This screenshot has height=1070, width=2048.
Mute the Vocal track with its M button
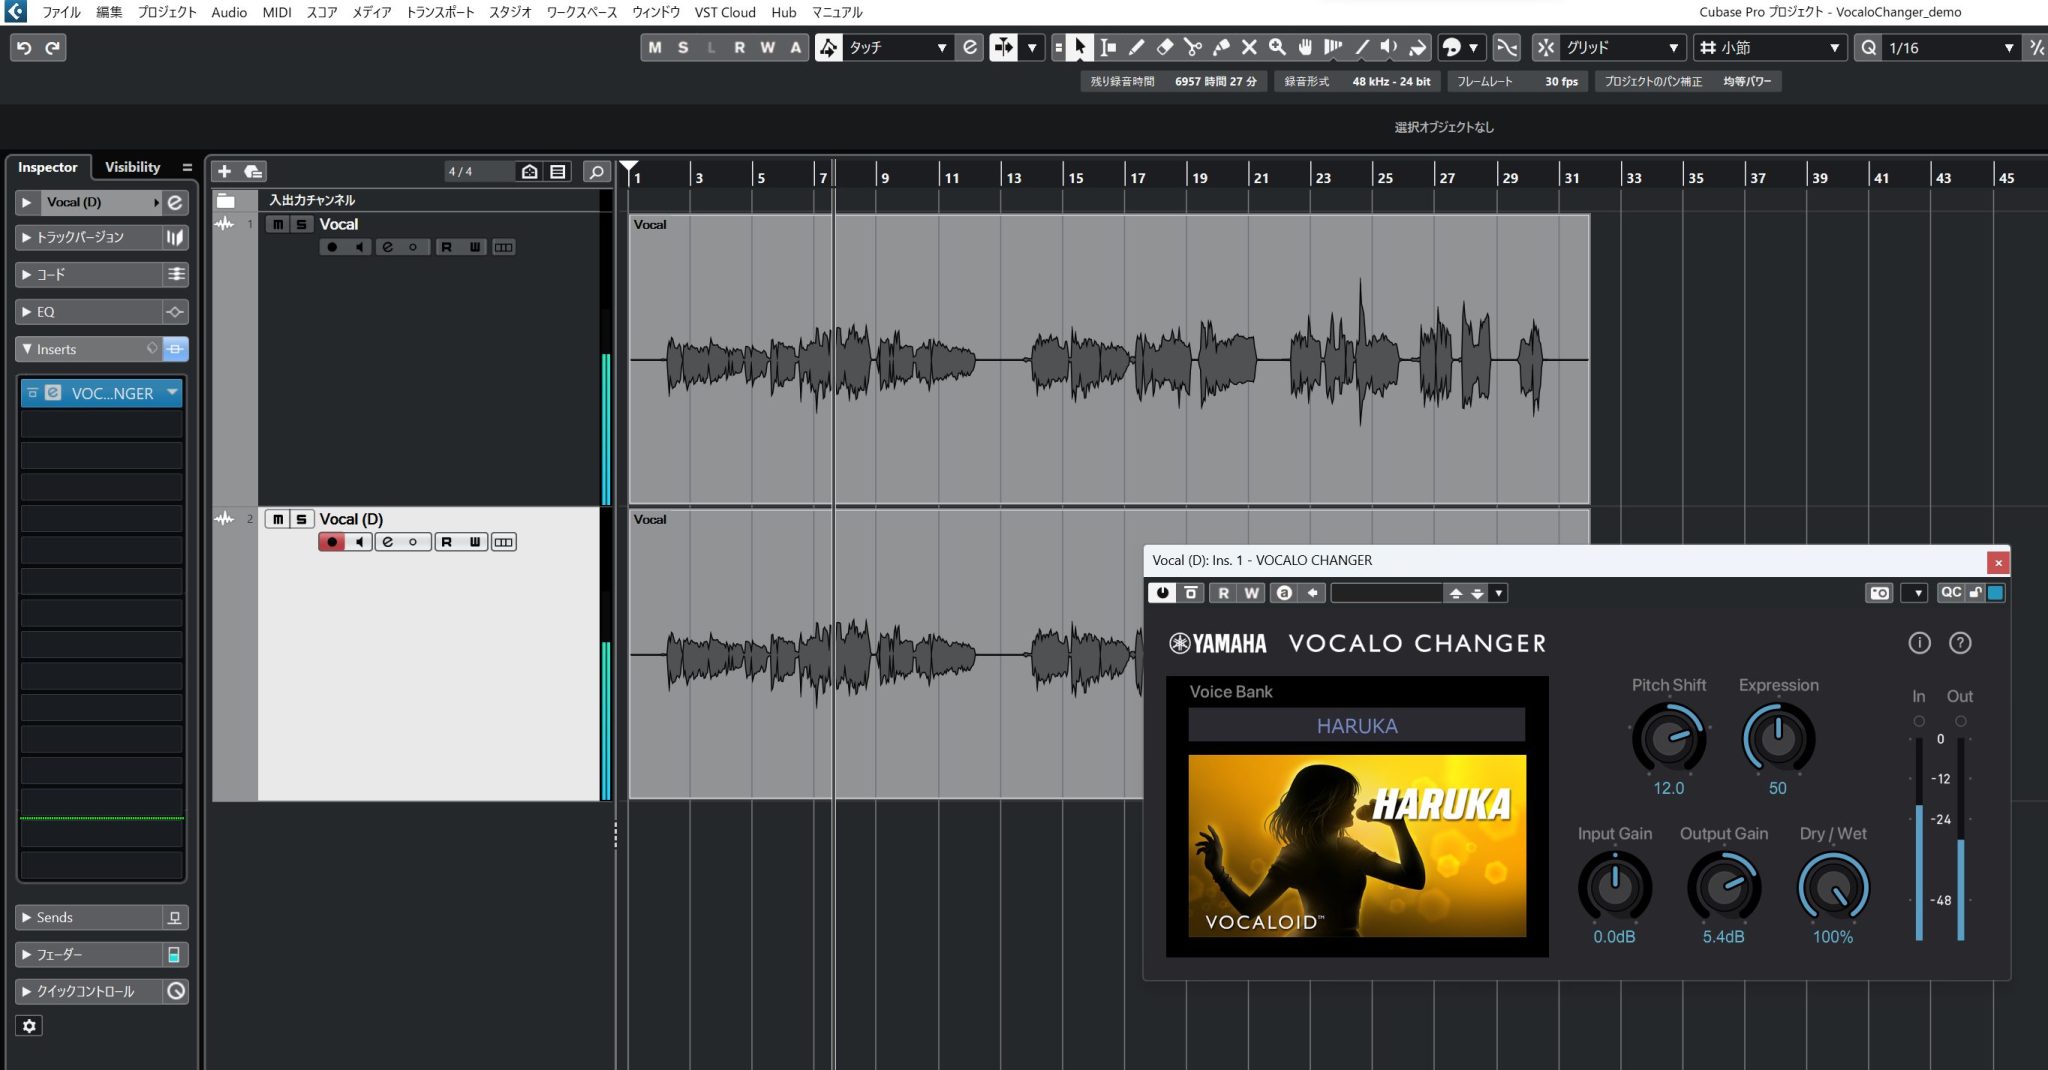coord(277,224)
